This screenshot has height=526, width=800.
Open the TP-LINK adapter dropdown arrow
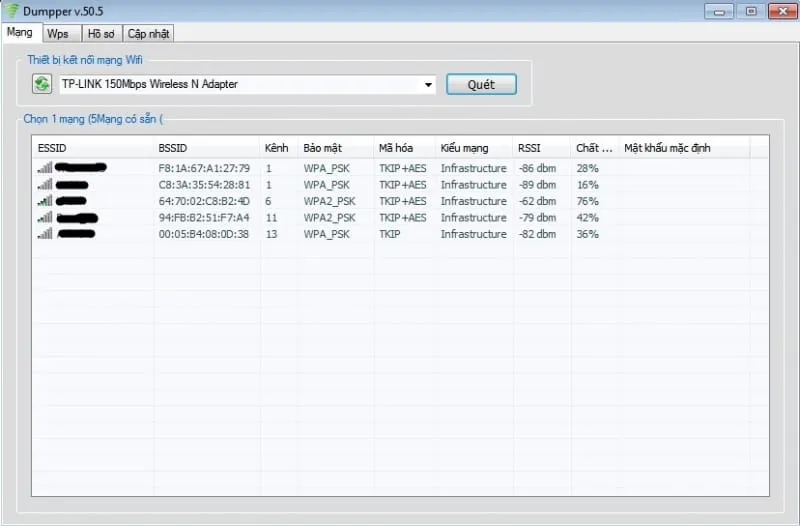(x=429, y=85)
